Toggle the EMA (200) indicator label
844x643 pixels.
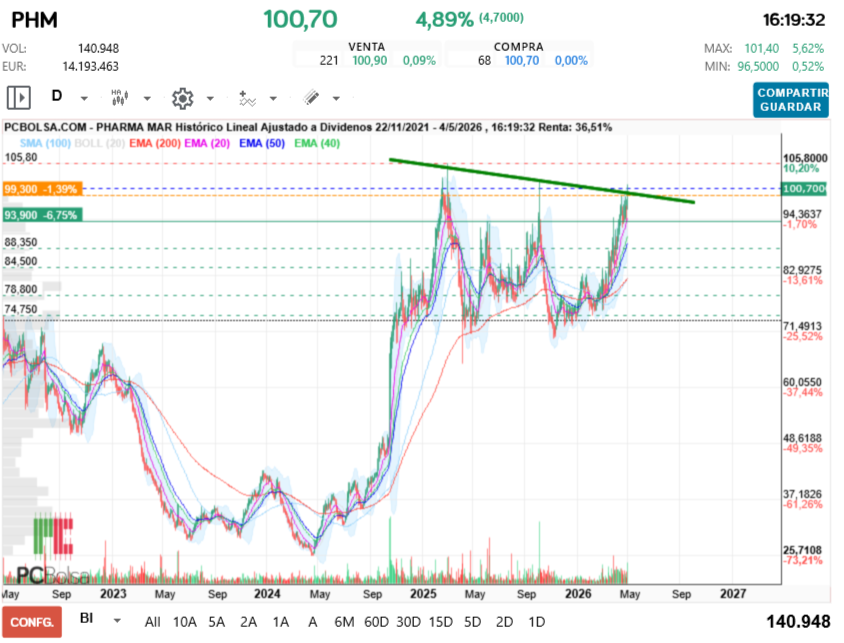[x=155, y=143]
